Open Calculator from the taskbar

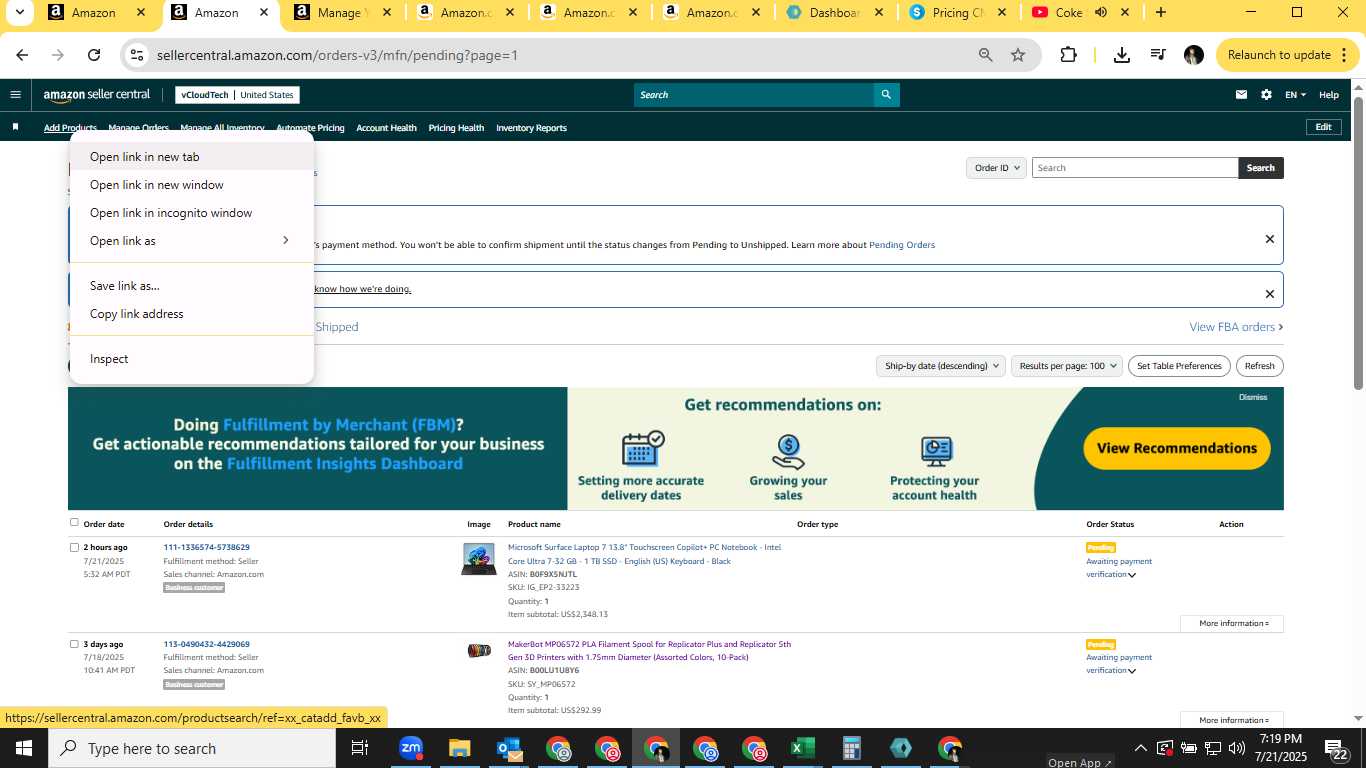852,748
